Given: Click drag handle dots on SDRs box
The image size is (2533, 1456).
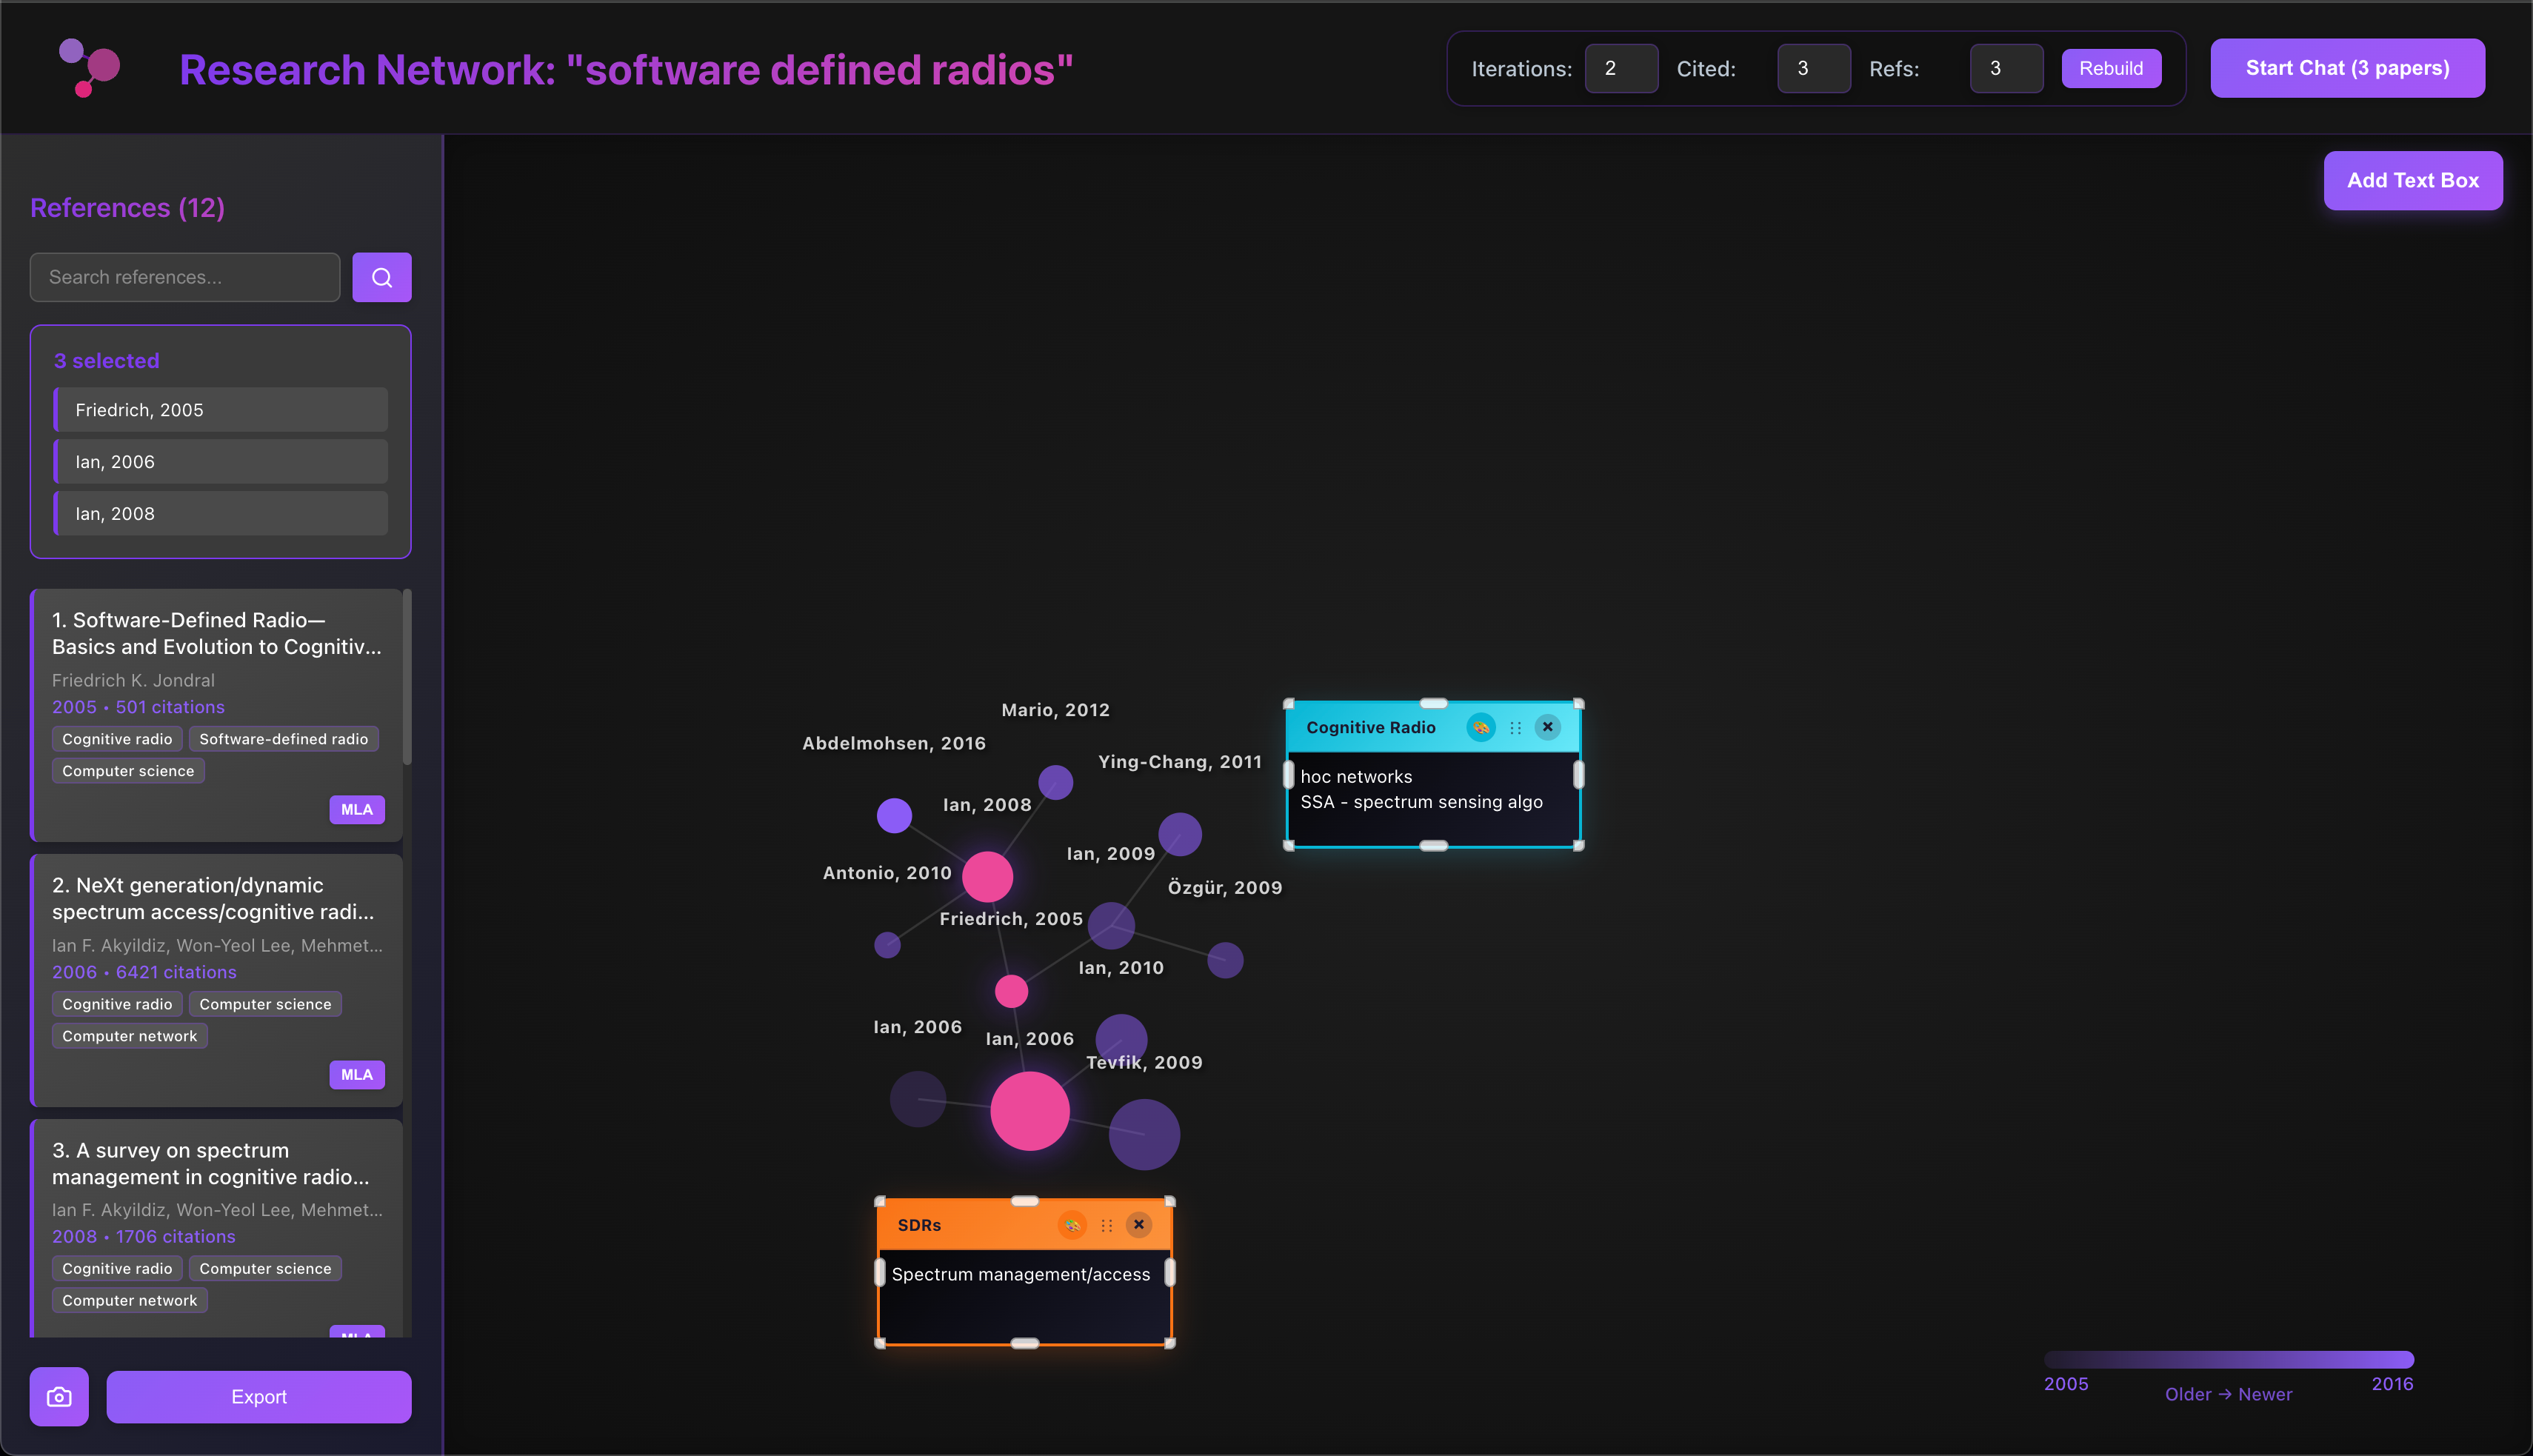Looking at the screenshot, I should 1106,1225.
